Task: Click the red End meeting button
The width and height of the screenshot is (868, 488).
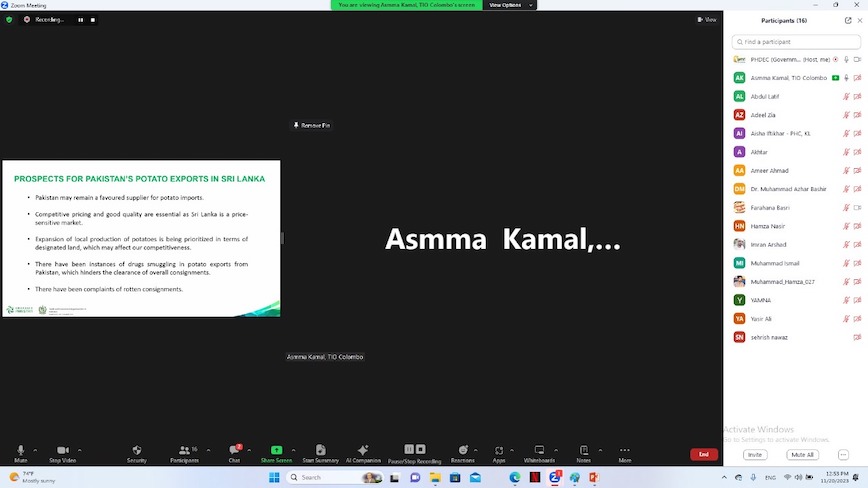Action: 704,454
